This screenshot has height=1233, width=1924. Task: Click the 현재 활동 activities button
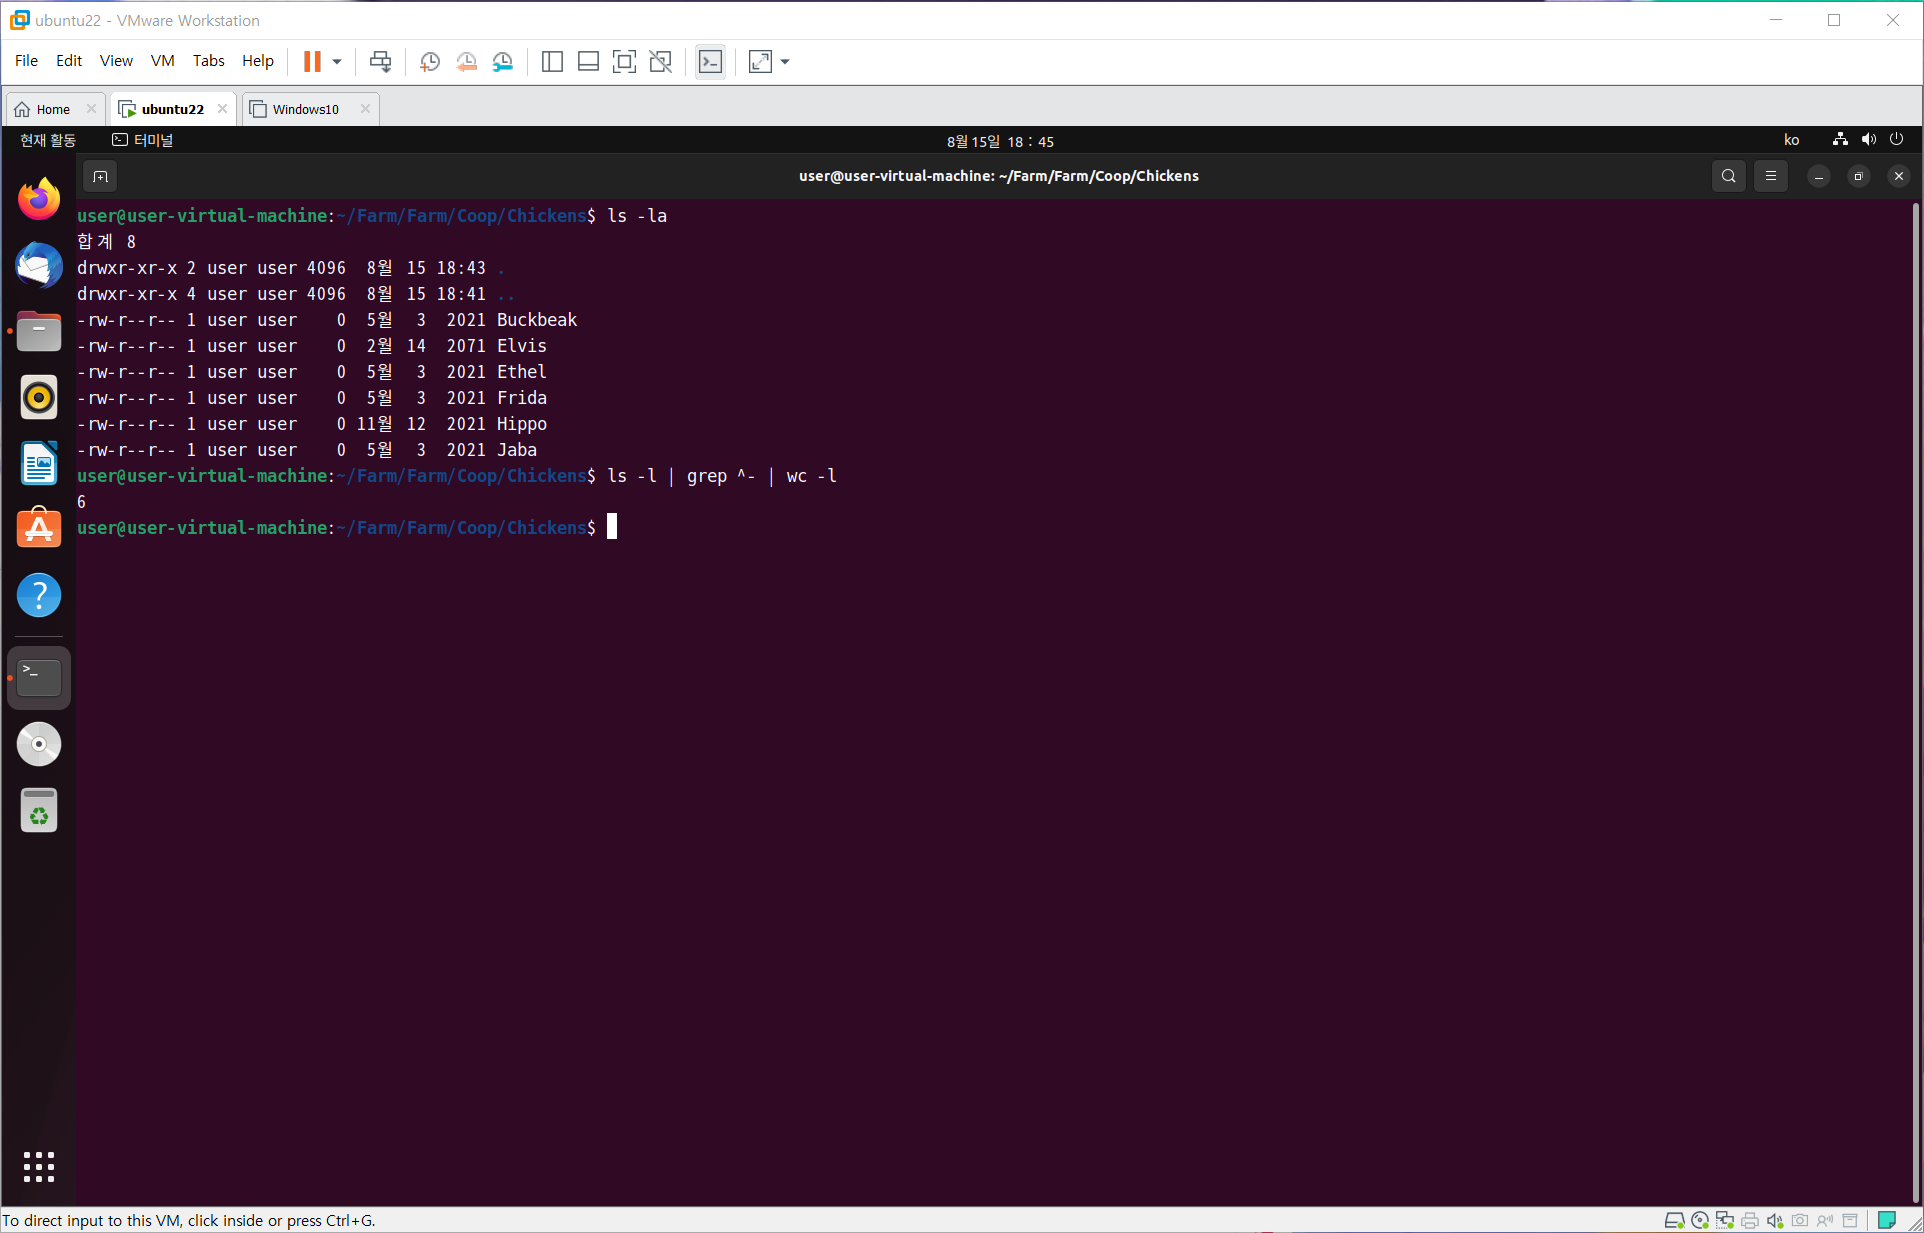[48, 141]
